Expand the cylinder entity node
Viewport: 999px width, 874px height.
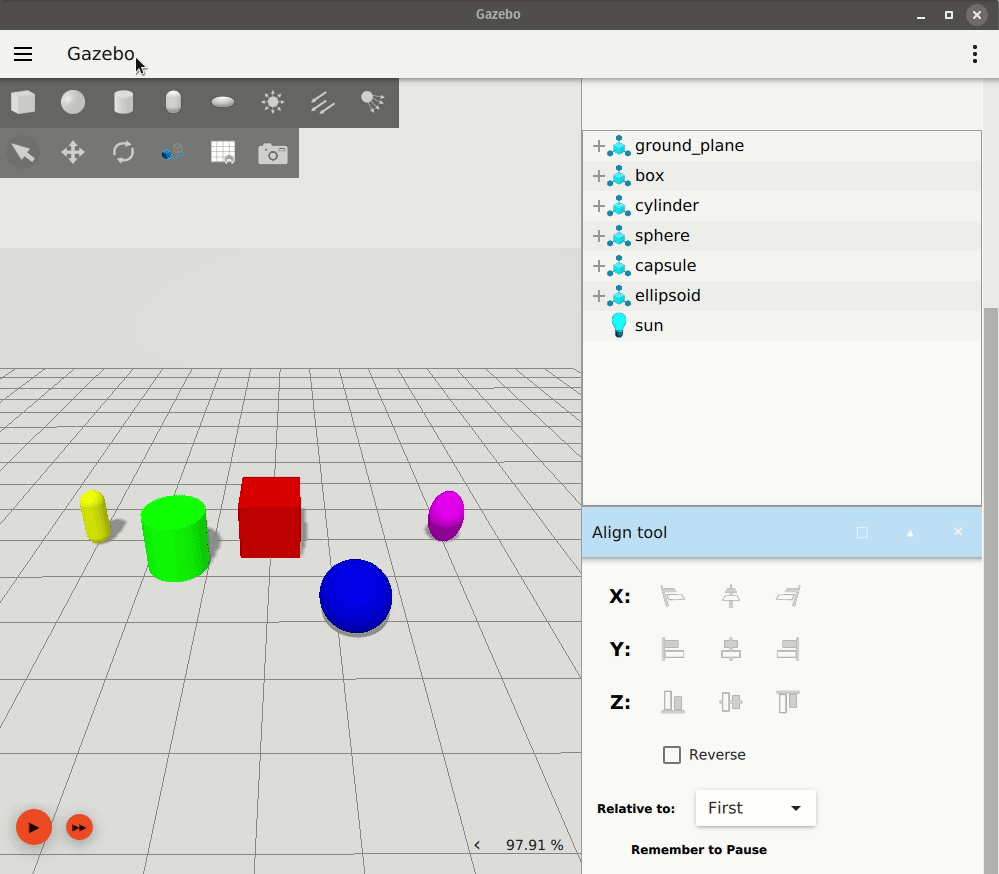[599, 206]
